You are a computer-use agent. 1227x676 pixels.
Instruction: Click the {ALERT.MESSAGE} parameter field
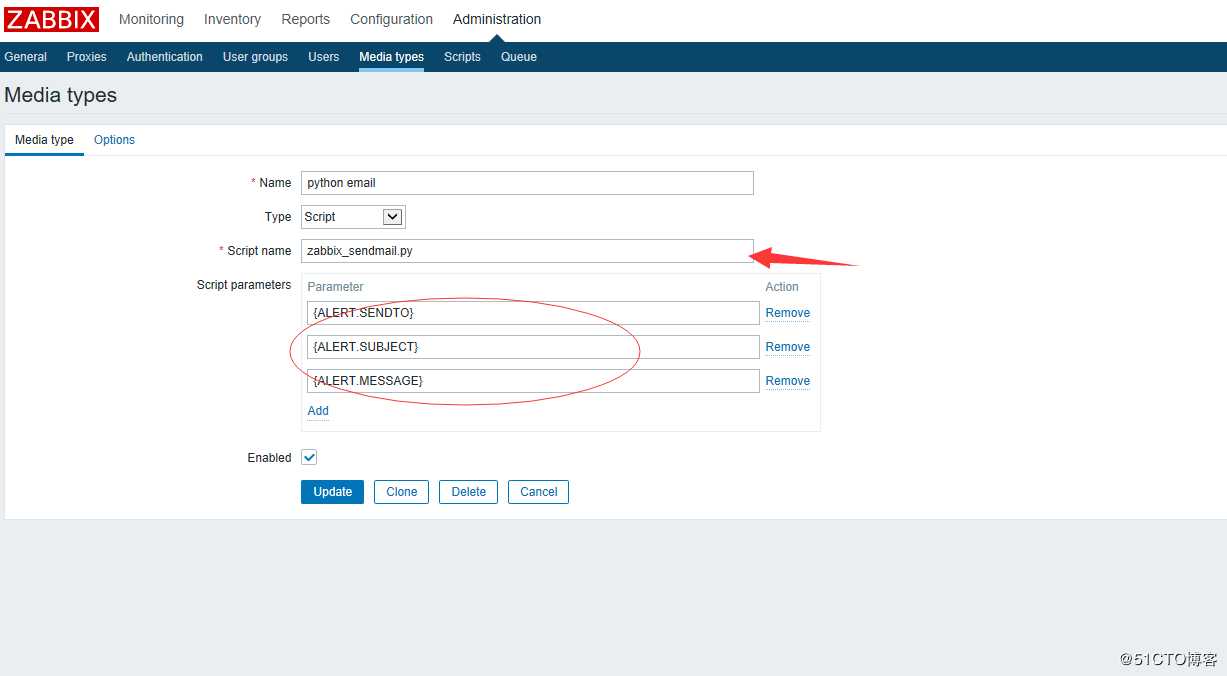pos(533,381)
